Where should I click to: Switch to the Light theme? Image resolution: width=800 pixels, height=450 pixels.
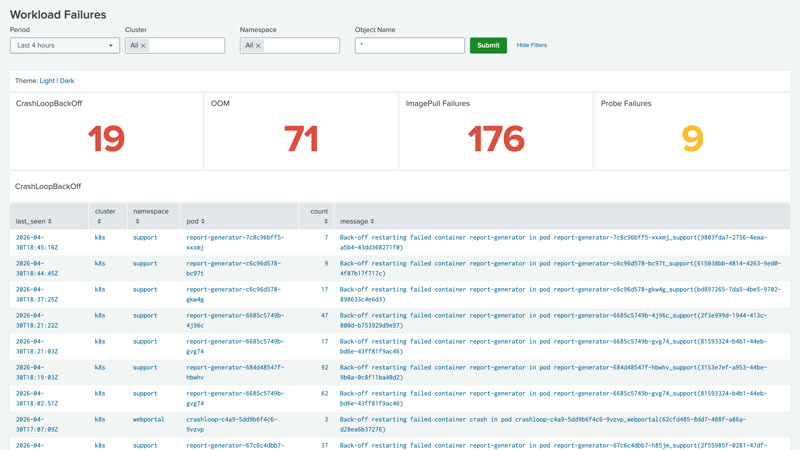tap(47, 81)
